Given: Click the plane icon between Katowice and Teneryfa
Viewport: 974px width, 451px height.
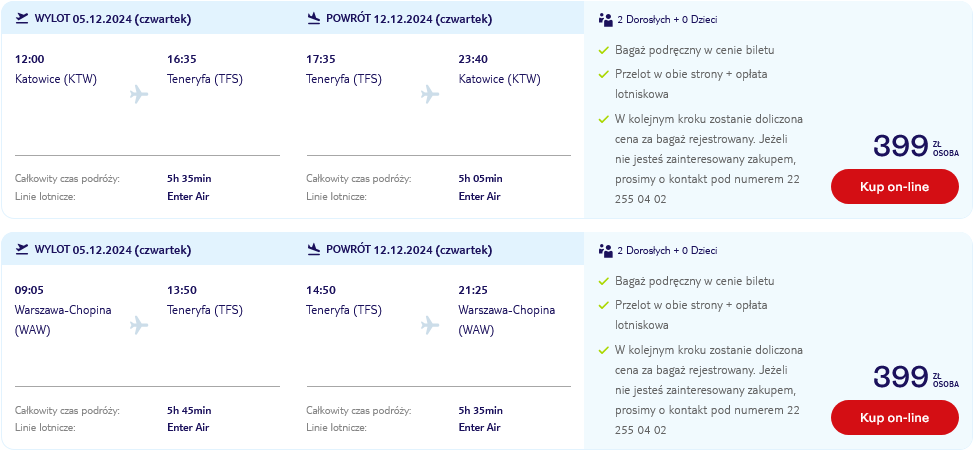Looking at the screenshot, I should [139, 94].
